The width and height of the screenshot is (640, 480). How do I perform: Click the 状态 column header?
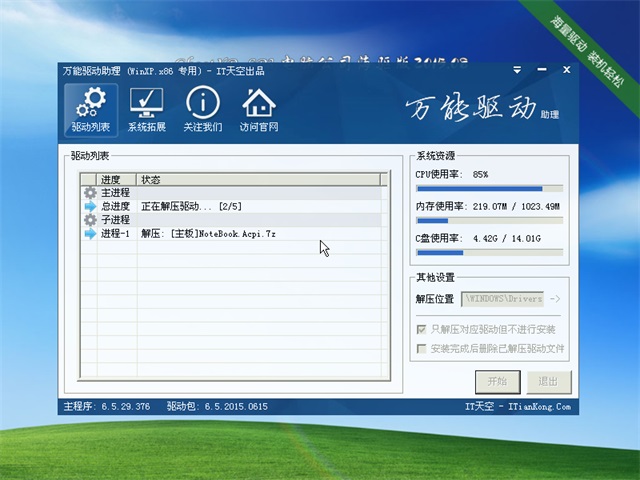pos(260,179)
